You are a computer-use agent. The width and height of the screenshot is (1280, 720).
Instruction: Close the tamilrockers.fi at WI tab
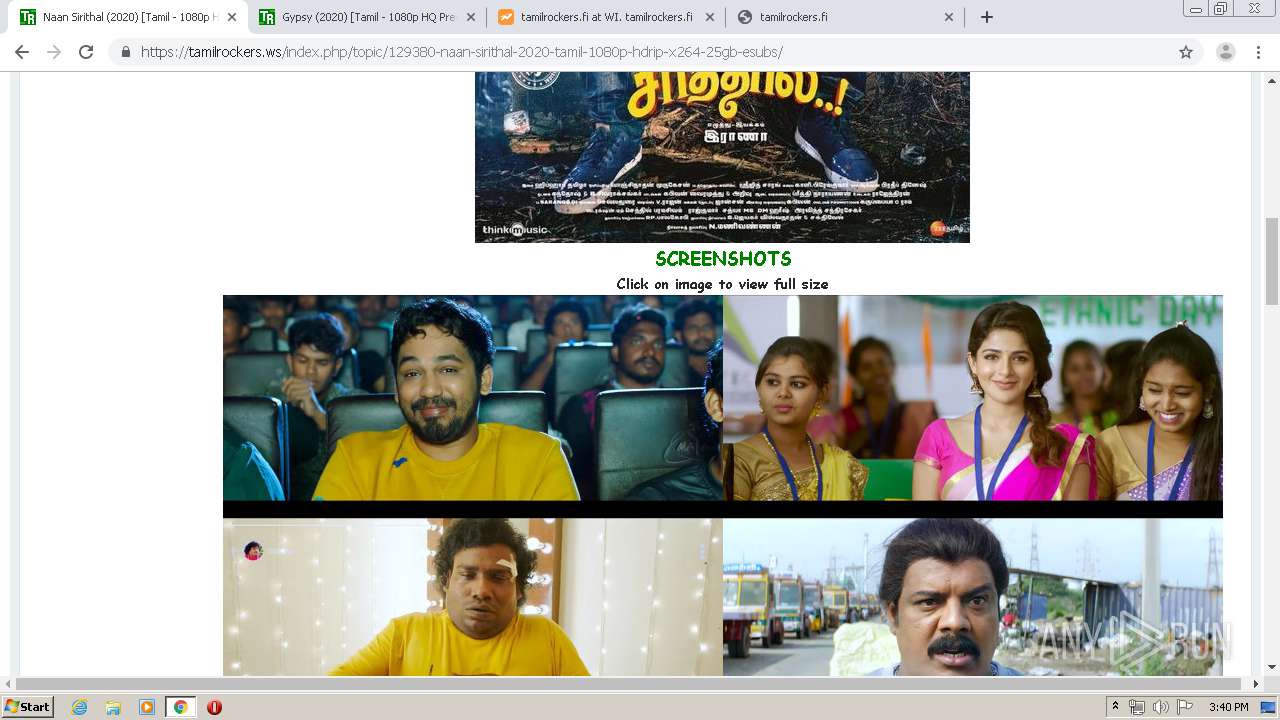[x=710, y=17]
